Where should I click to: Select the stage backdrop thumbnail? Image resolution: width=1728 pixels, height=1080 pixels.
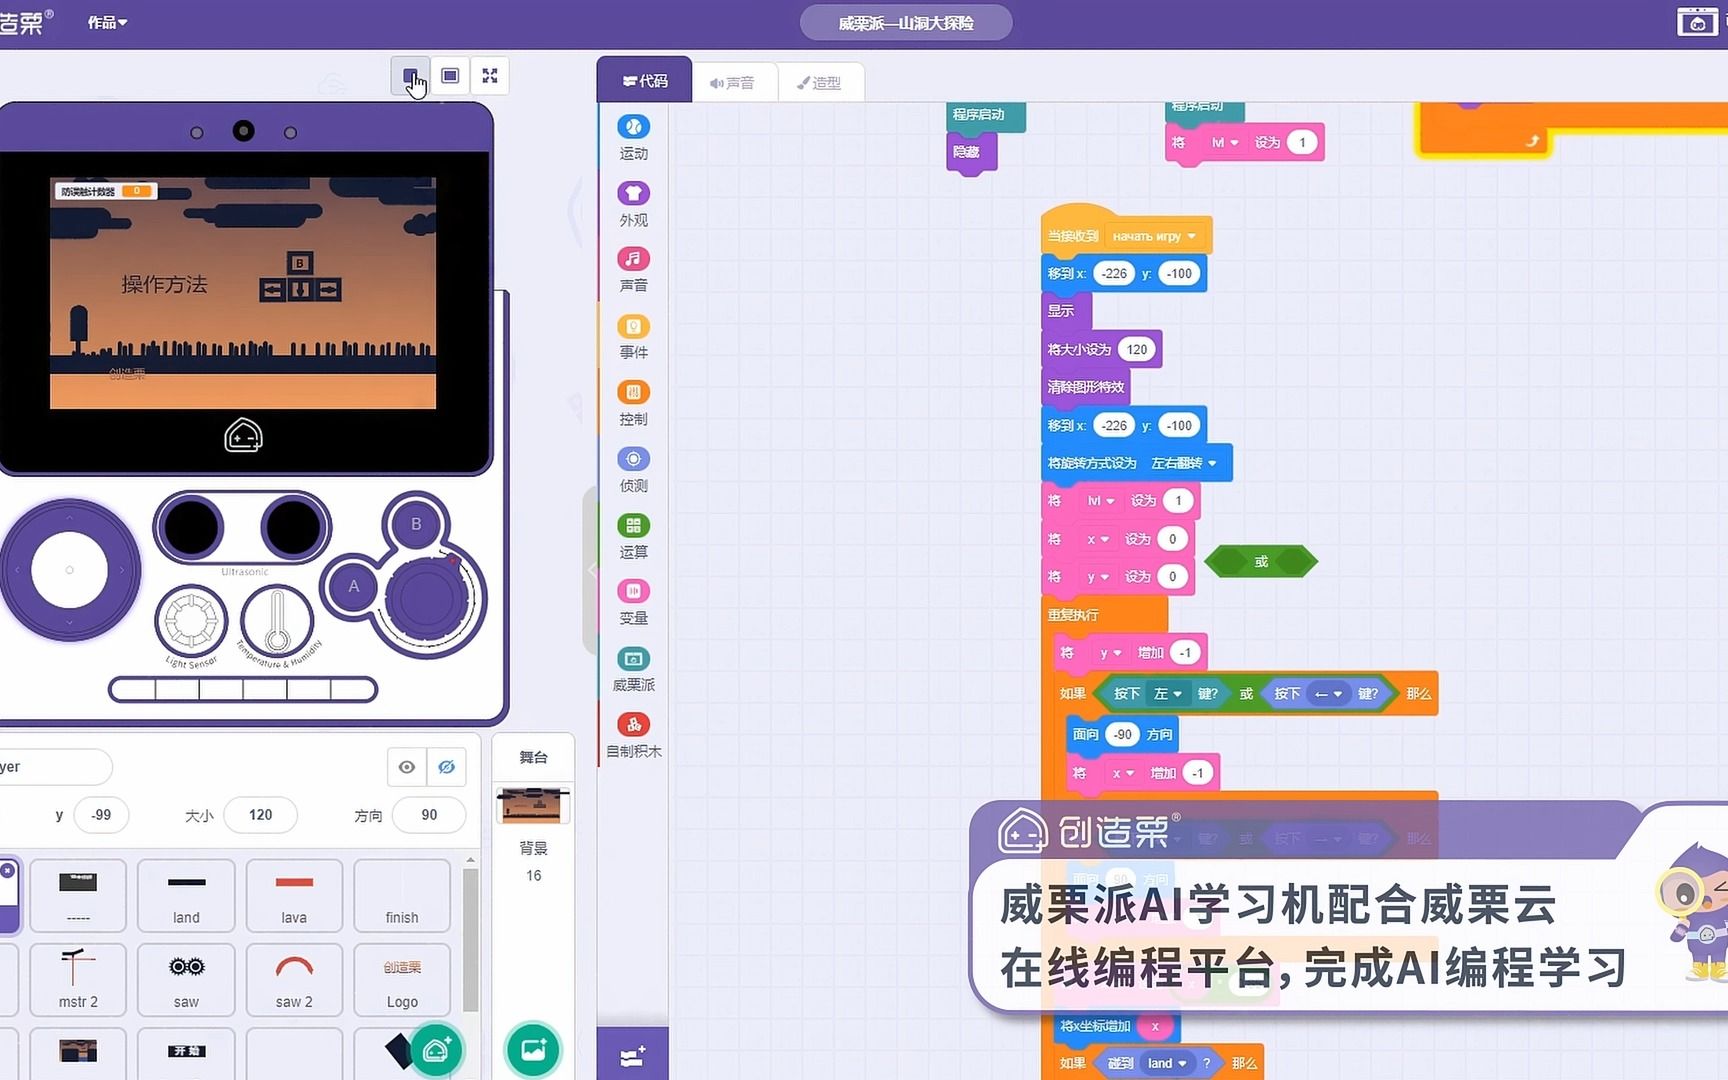click(x=533, y=805)
